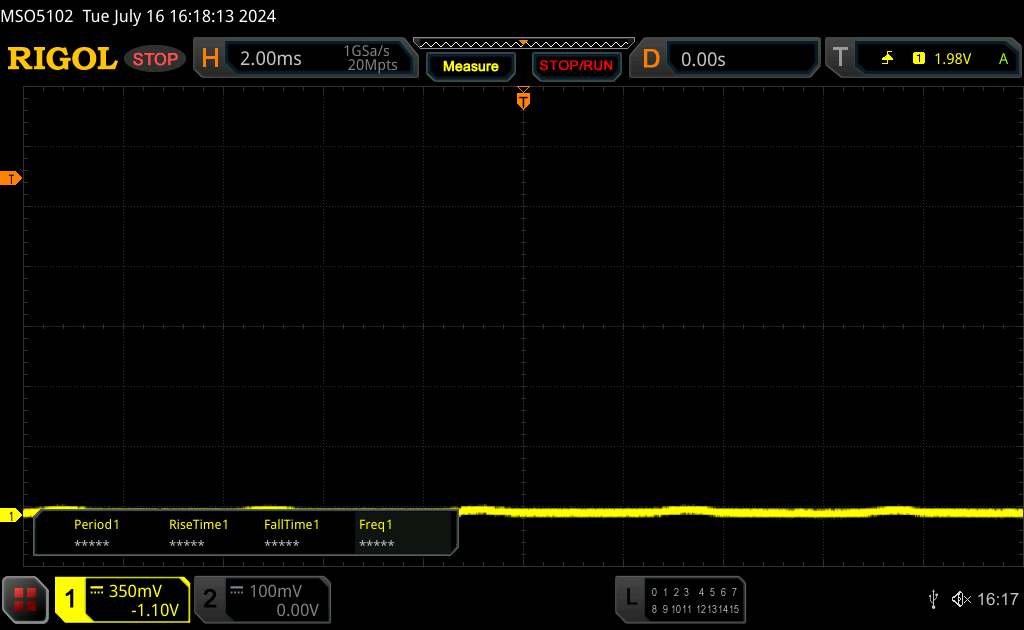
Task: Tap the STOP/RUN button
Action: click(576, 66)
